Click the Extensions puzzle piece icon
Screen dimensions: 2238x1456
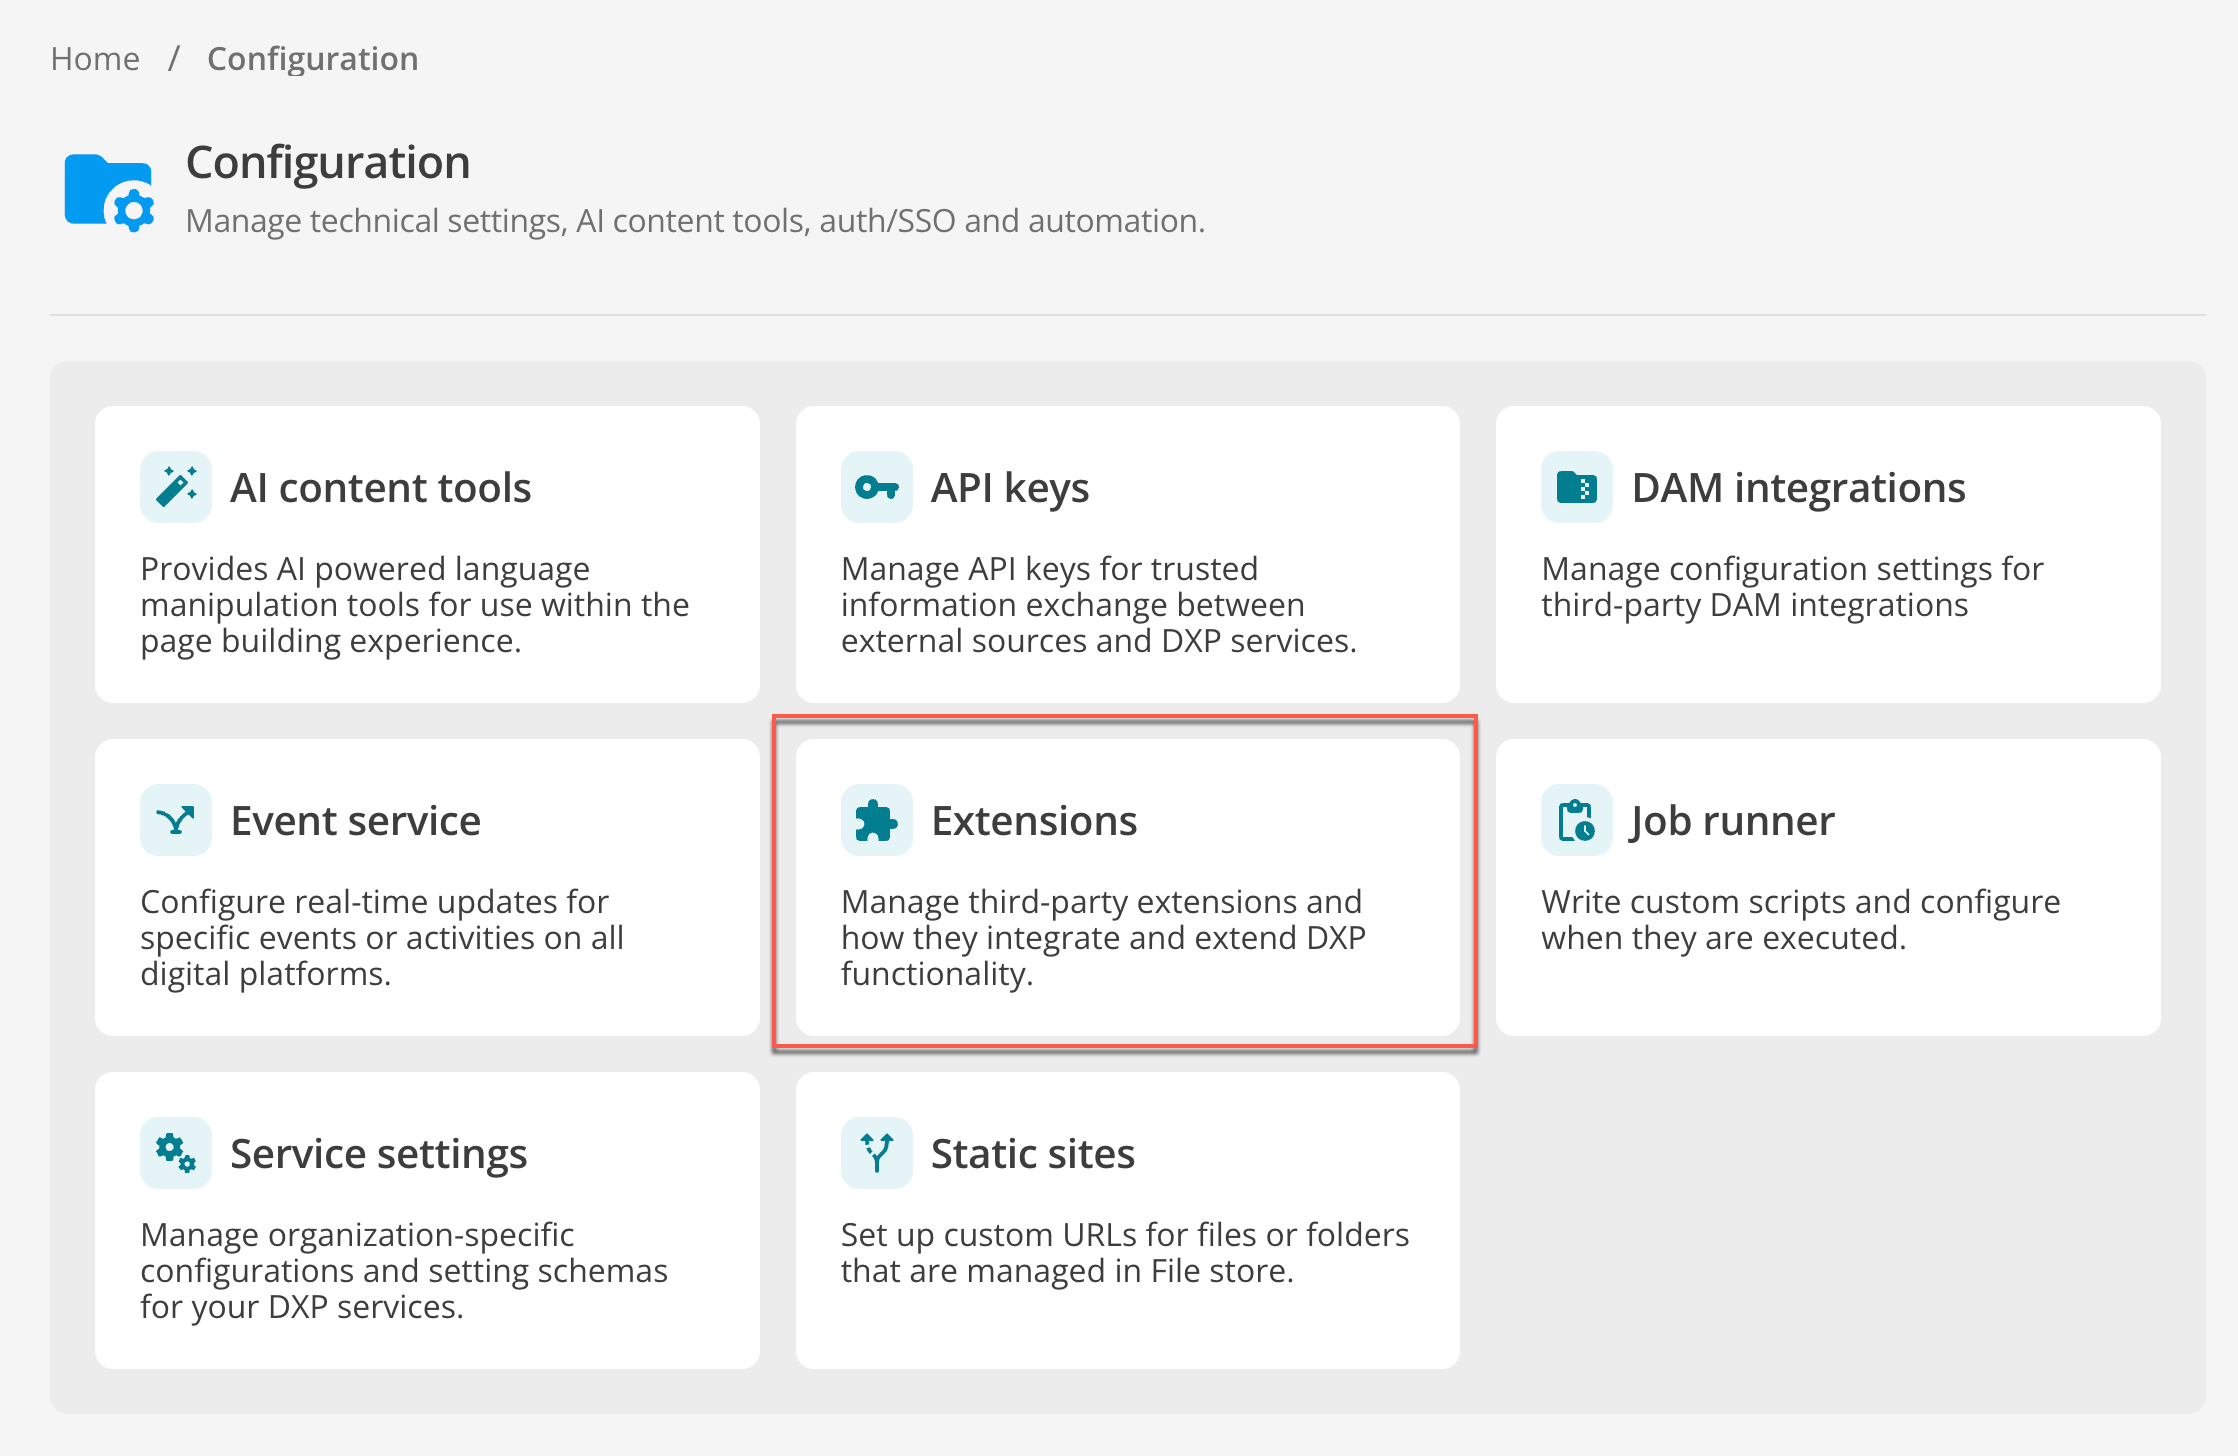(876, 820)
